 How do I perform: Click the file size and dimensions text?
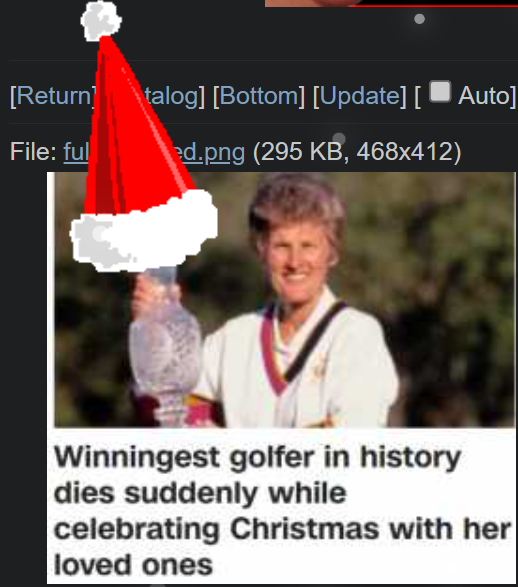point(357,152)
